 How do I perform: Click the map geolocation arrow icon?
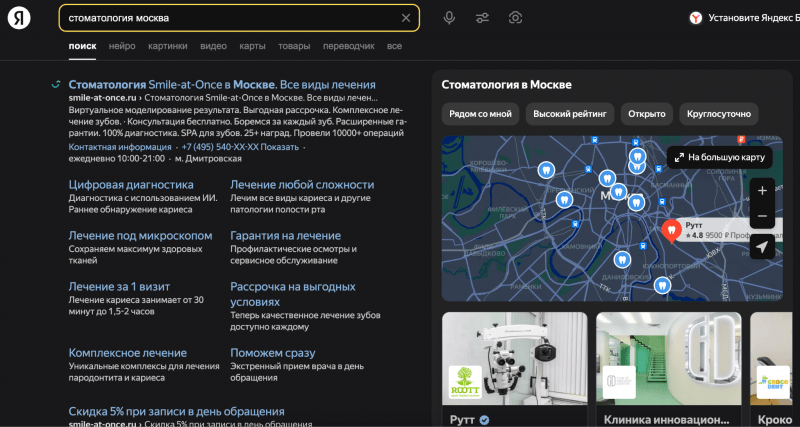coord(762,247)
